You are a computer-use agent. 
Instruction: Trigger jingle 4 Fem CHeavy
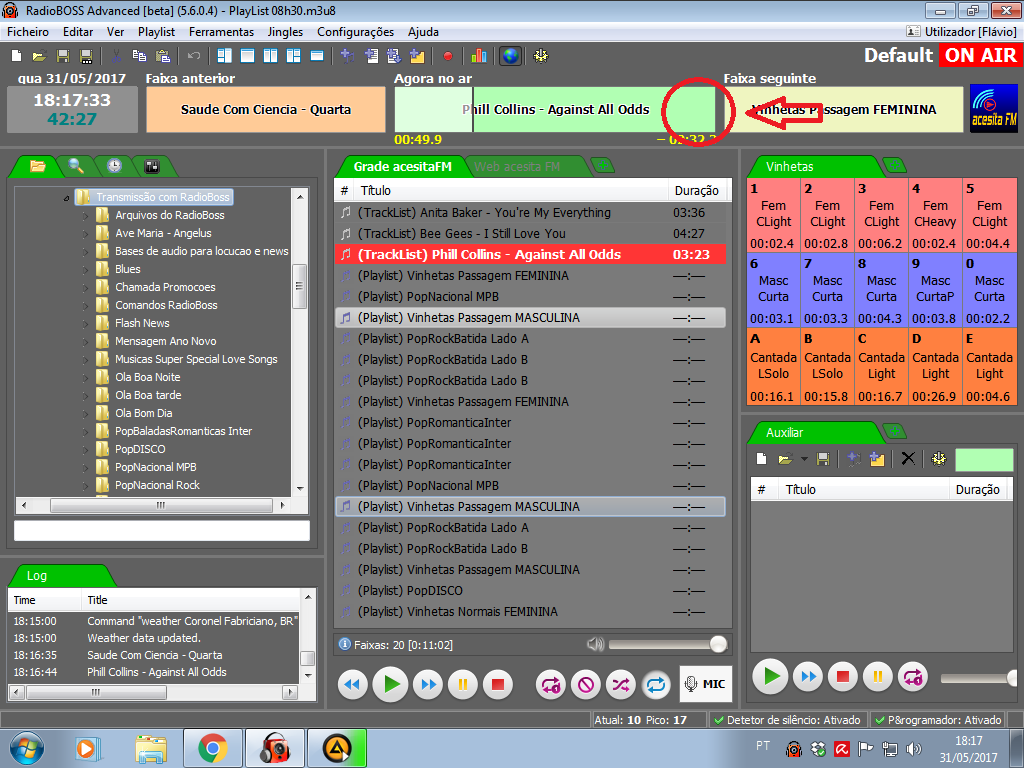(935, 216)
